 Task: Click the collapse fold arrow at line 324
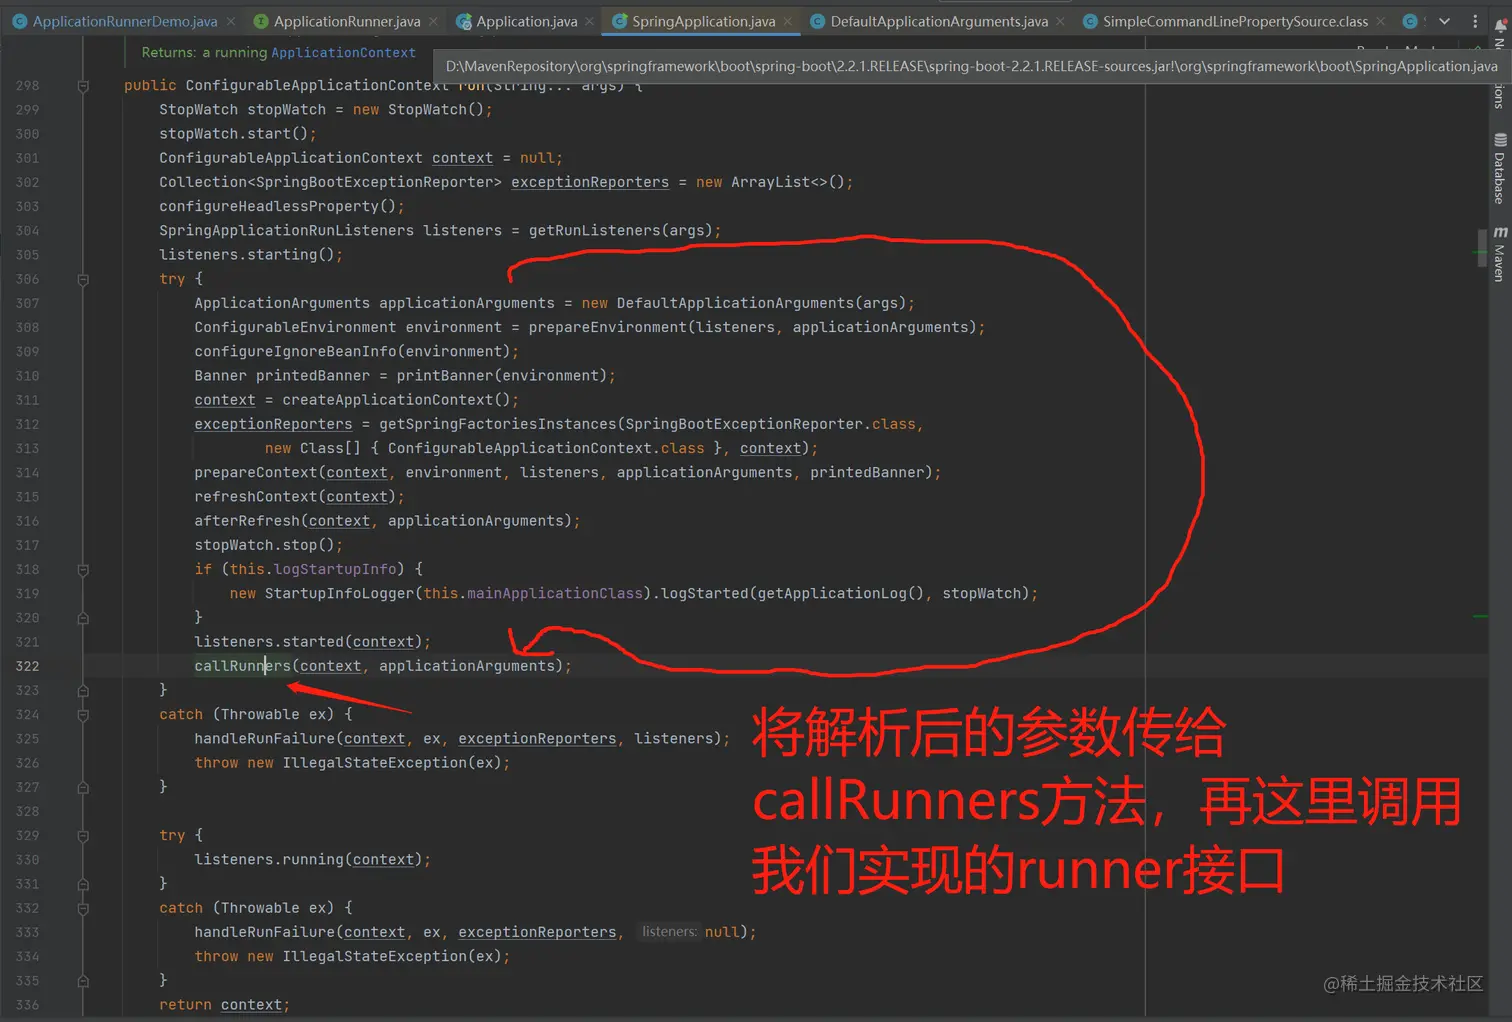tap(82, 714)
